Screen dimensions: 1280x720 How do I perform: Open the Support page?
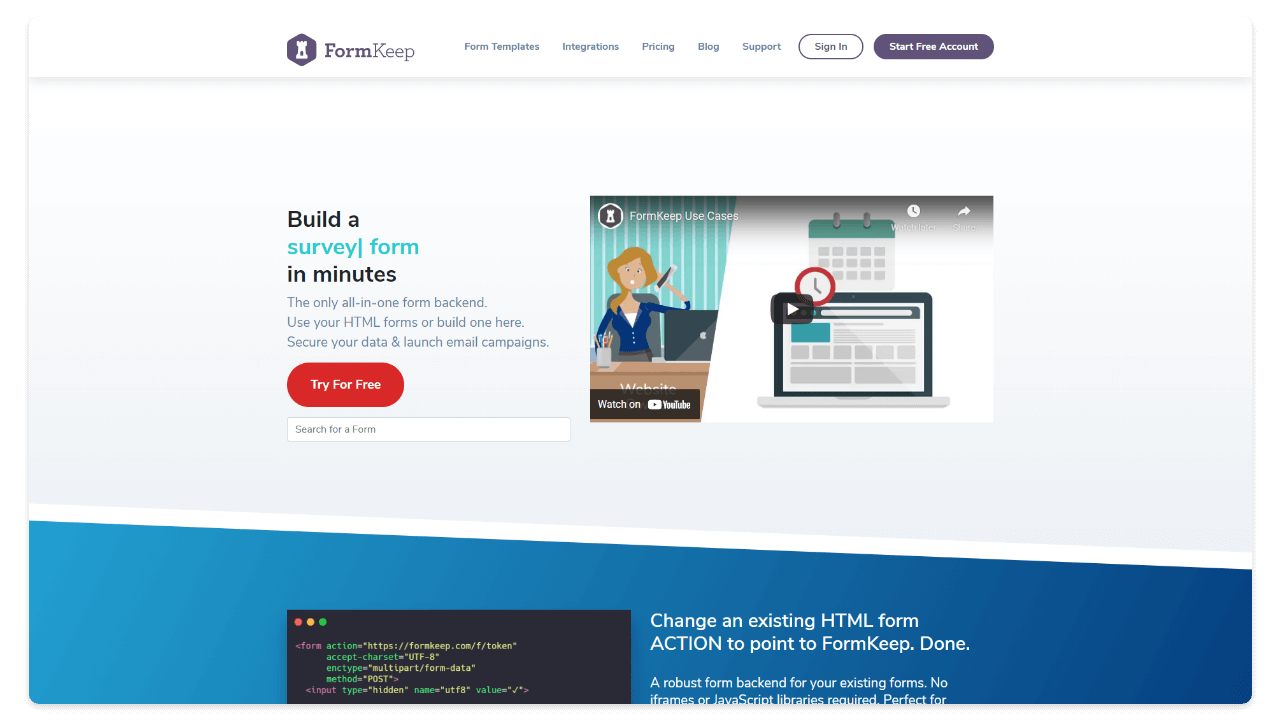pos(761,47)
